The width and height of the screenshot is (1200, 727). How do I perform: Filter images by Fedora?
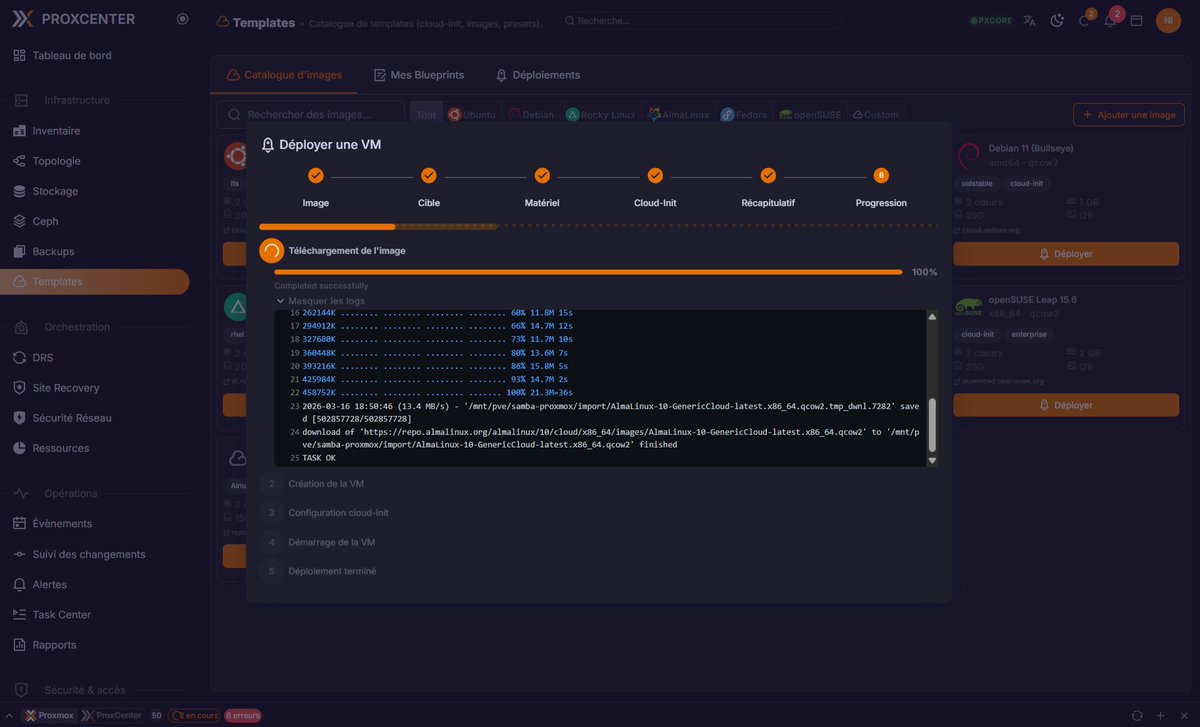[x=744, y=115]
